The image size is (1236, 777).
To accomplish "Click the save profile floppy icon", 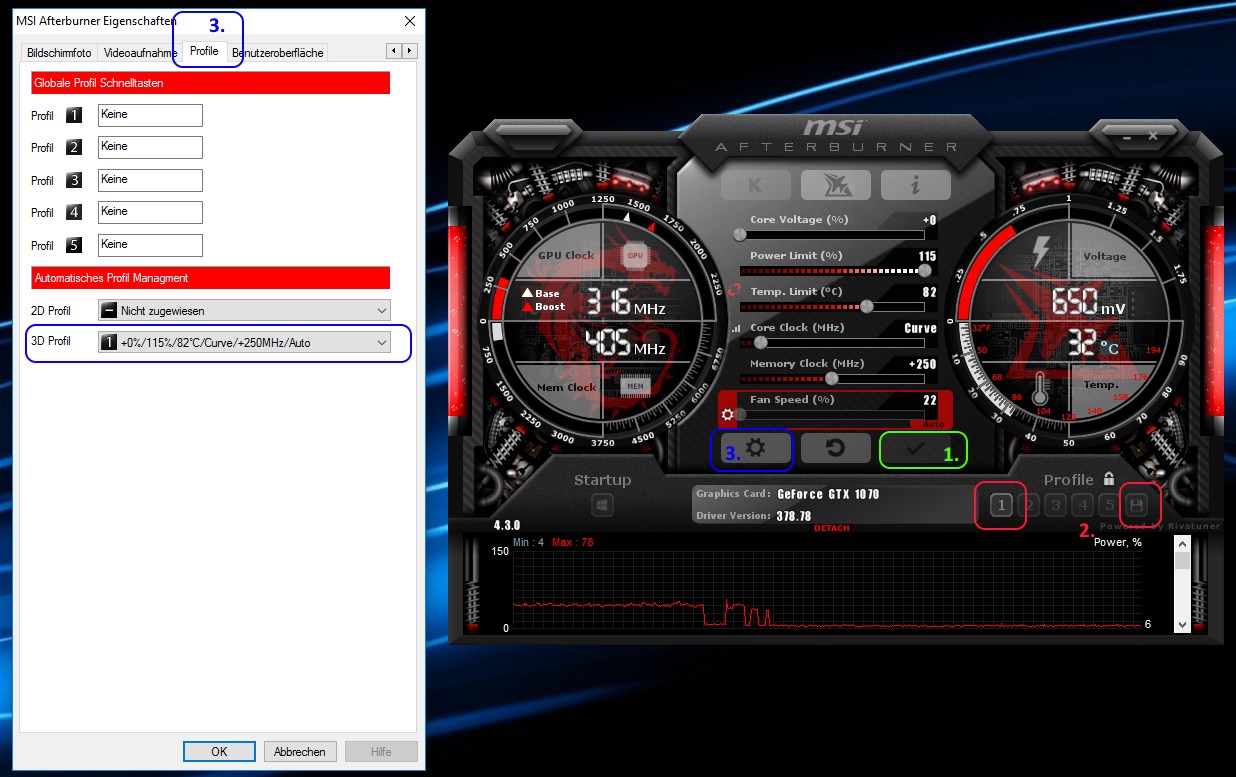I will [1137, 505].
